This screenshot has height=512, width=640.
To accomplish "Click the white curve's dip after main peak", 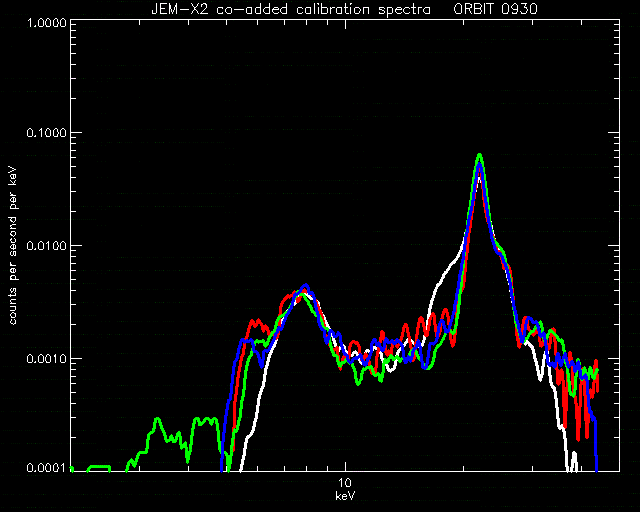I will [540, 376].
